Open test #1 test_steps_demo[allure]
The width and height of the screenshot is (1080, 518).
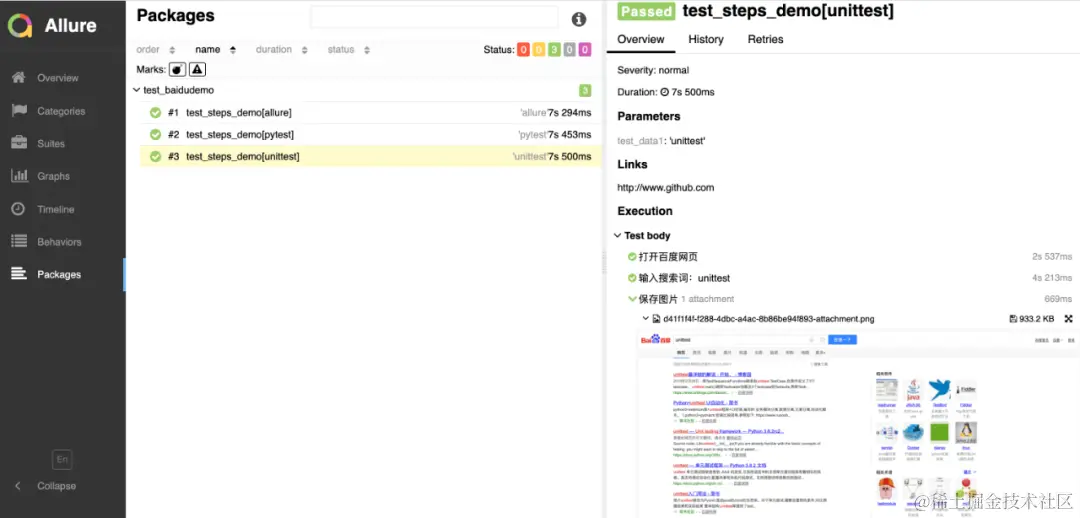pos(371,113)
